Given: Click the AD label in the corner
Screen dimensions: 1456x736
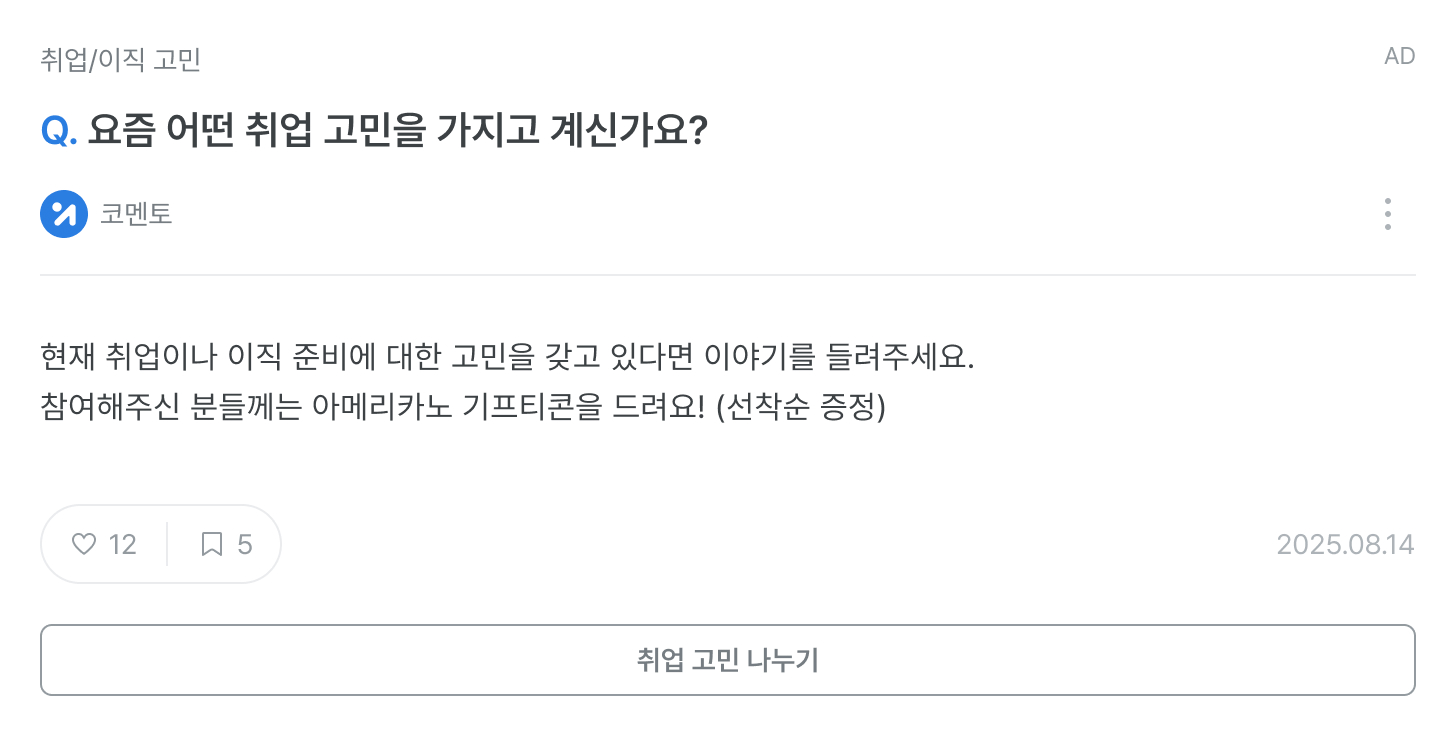Looking at the screenshot, I should click(1400, 56).
